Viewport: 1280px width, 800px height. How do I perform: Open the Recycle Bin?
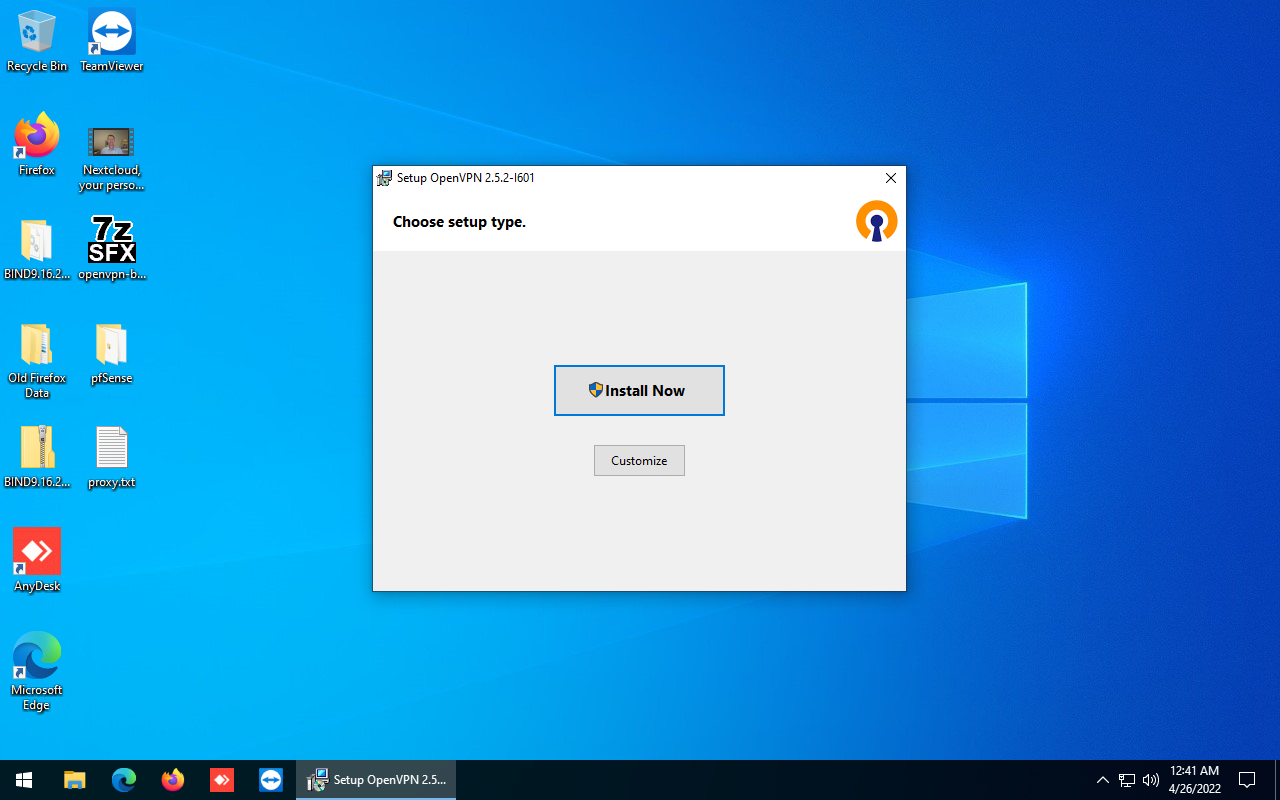pyautogui.click(x=37, y=31)
